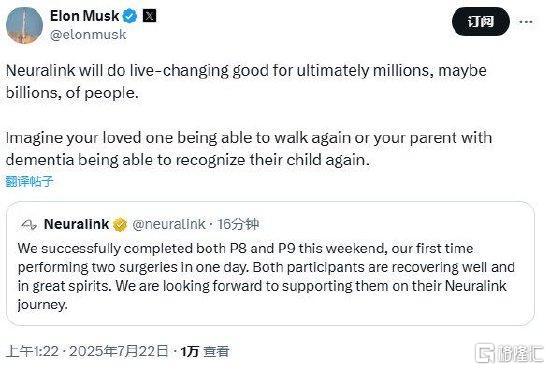Viewport: 550px width, 370px height.
Task: Click the X affiliation badge icon
Action: pos(149,16)
